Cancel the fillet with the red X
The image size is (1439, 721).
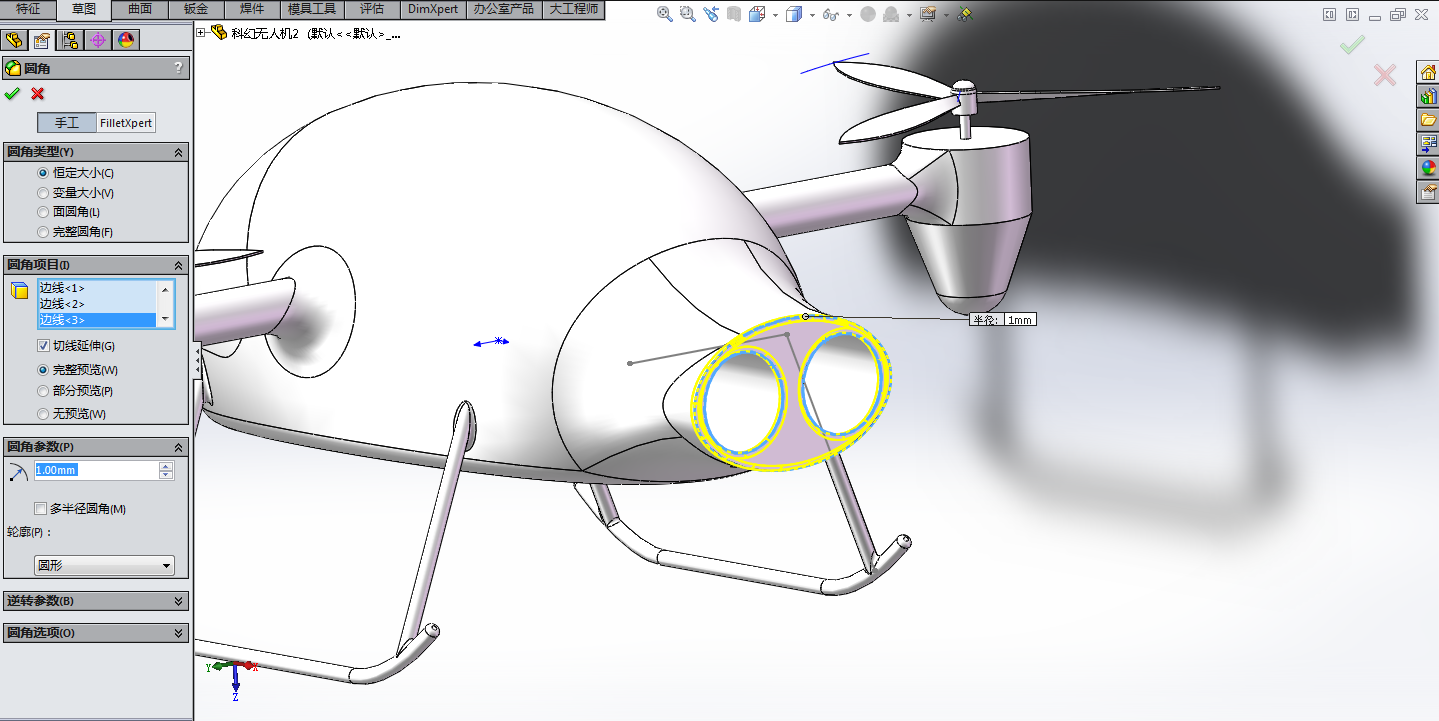(38, 93)
